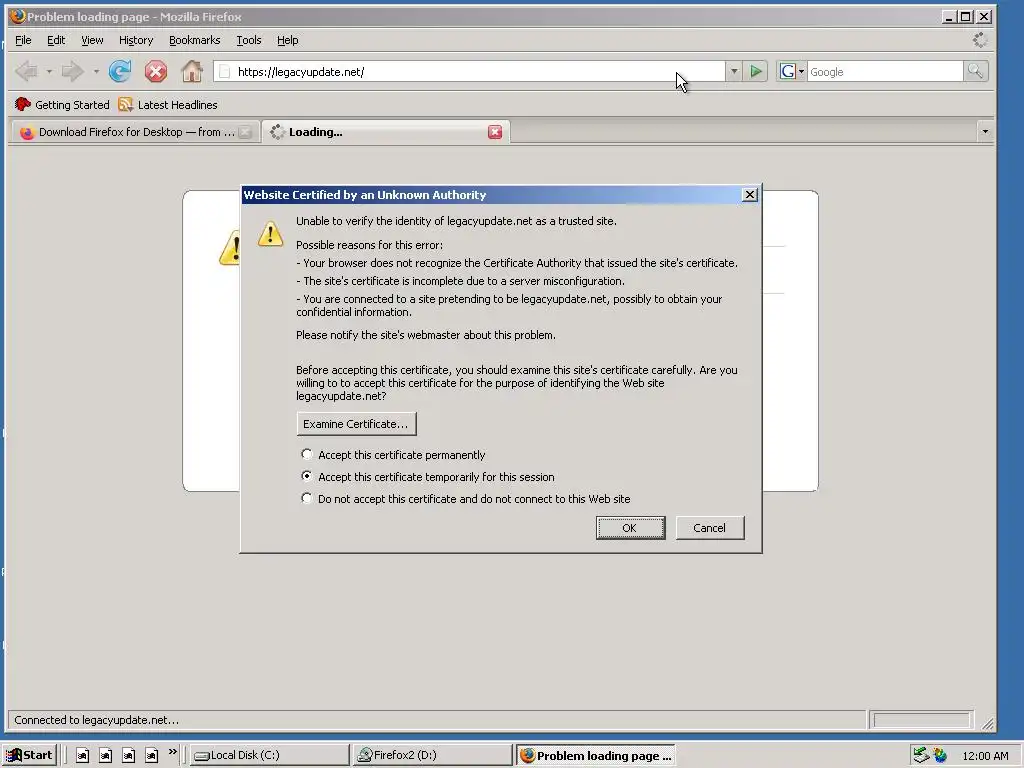This screenshot has height=768, width=1024.
Task: Open the Start menu
Action: [29, 755]
